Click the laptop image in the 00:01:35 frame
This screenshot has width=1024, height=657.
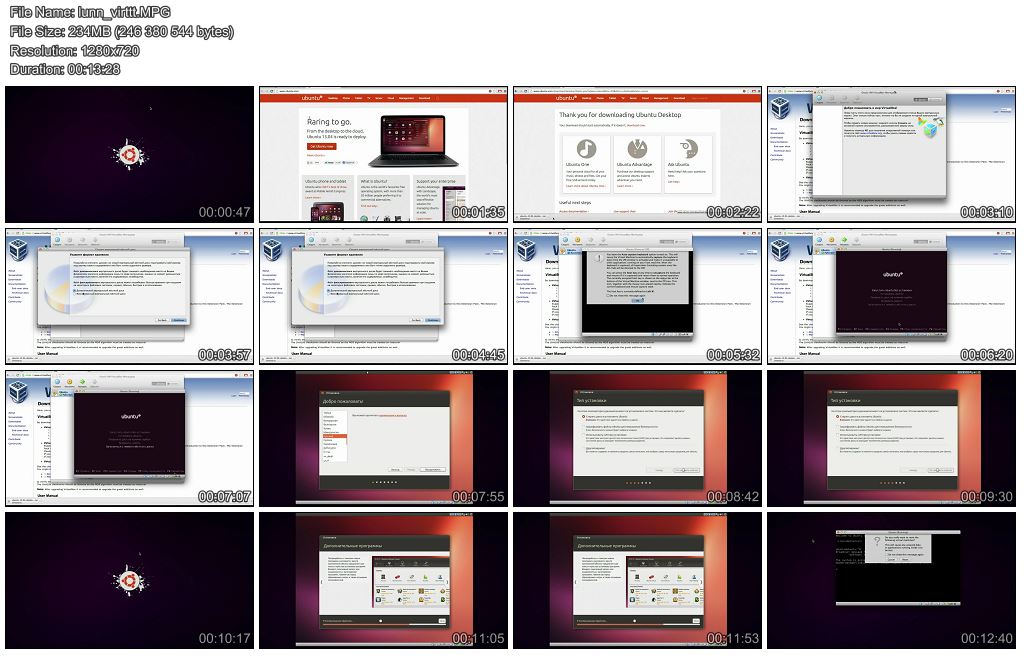405,142
